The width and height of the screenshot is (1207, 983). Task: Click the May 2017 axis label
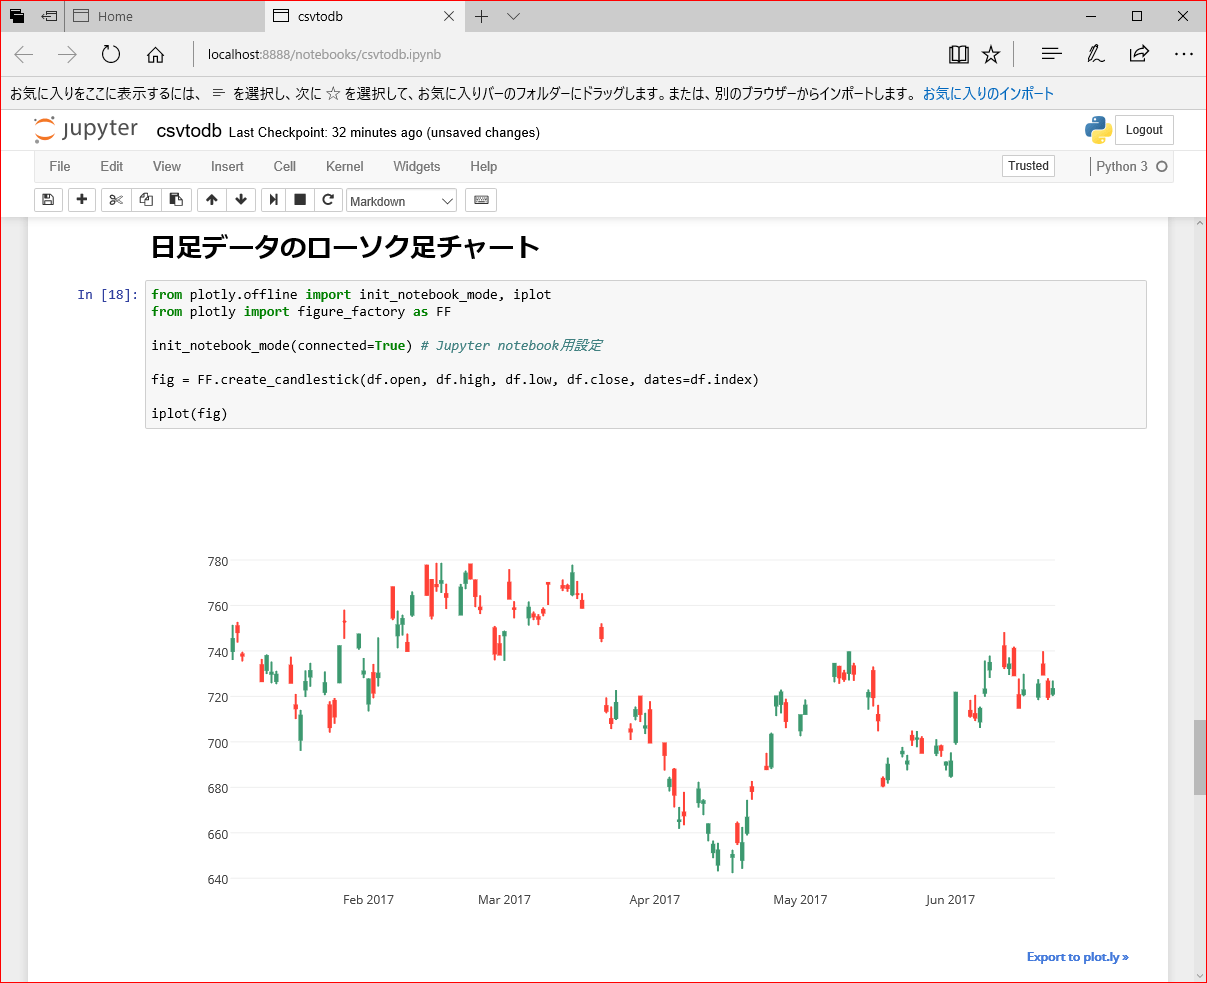(800, 900)
